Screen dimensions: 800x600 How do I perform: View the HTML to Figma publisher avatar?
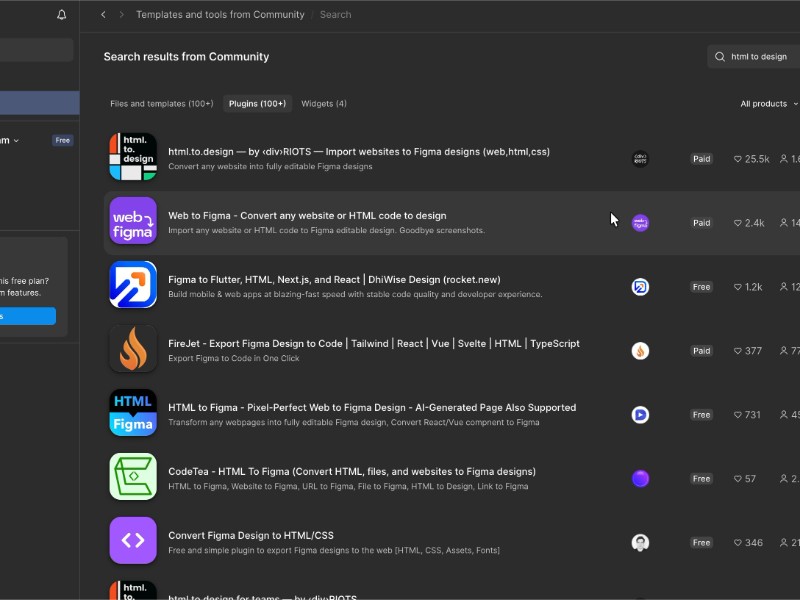[x=640, y=415]
